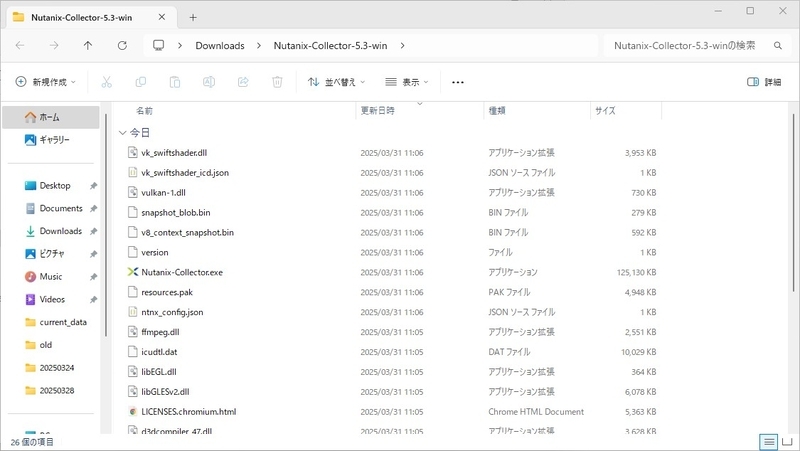Go forward with the right arrow
Viewport: 800px width, 451px height.
pos(54,45)
